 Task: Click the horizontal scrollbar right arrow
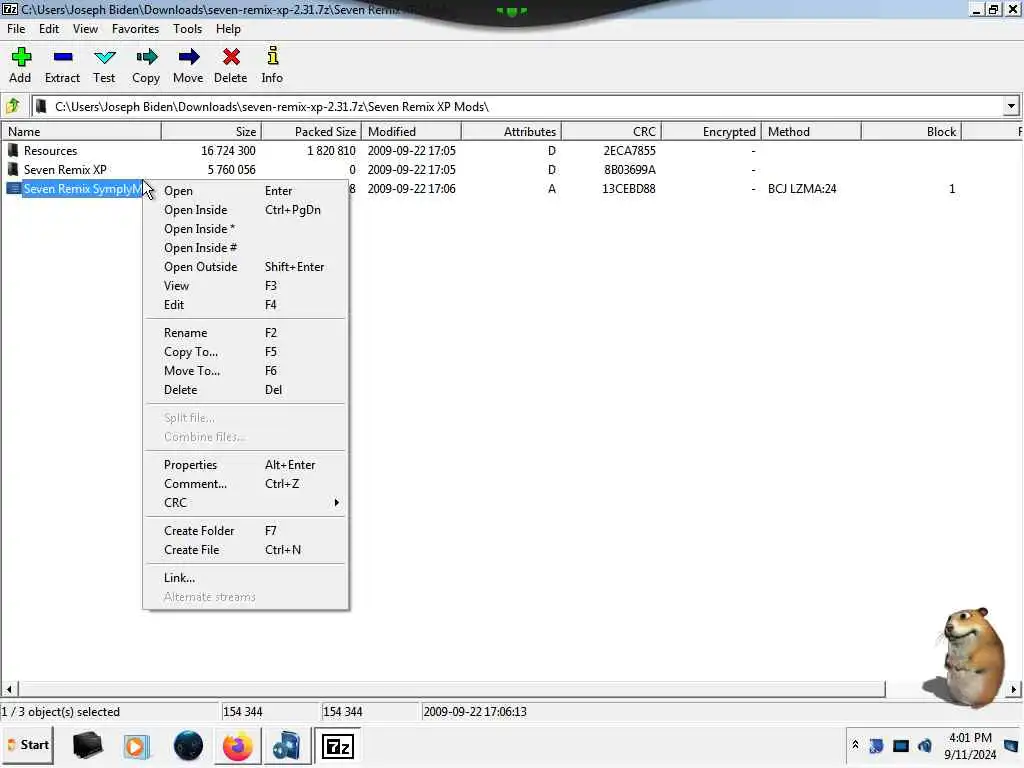1014,688
